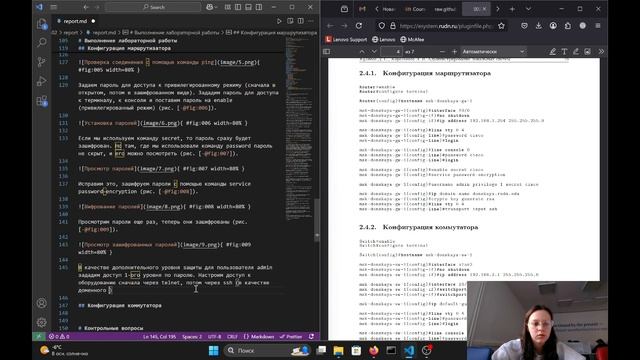The width and height of the screenshot is (640, 360).
Task: Open the errors and warnings status item
Action: [x=59, y=337]
